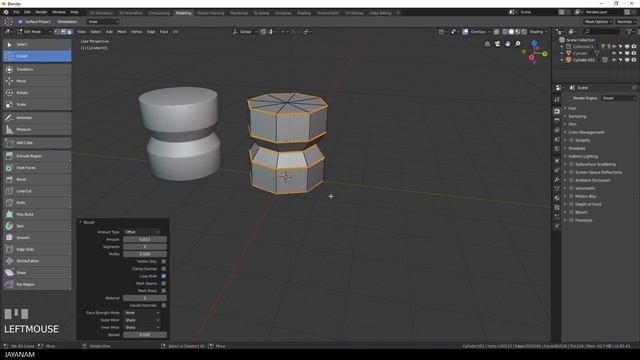
Task: Open the Shading dropdown
Action: tap(538, 32)
